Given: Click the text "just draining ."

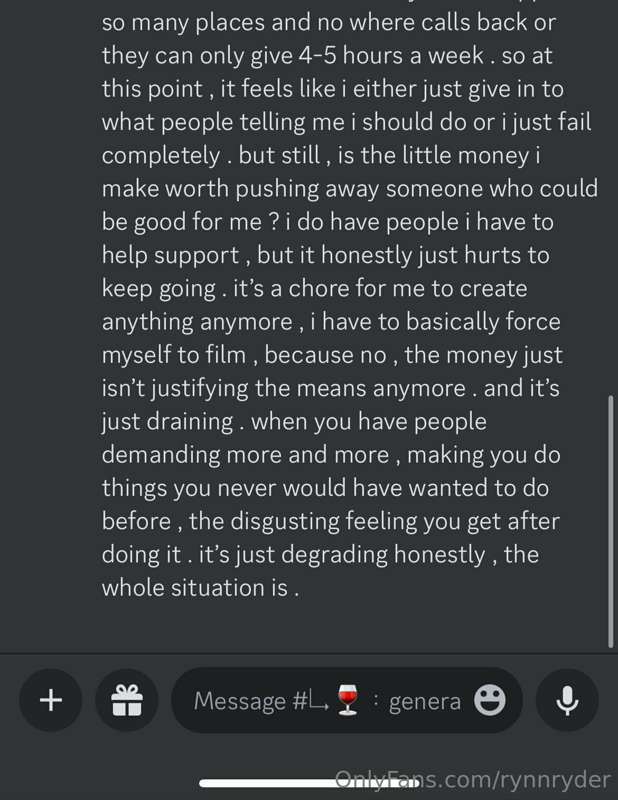Looking at the screenshot, I should click(172, 422).
